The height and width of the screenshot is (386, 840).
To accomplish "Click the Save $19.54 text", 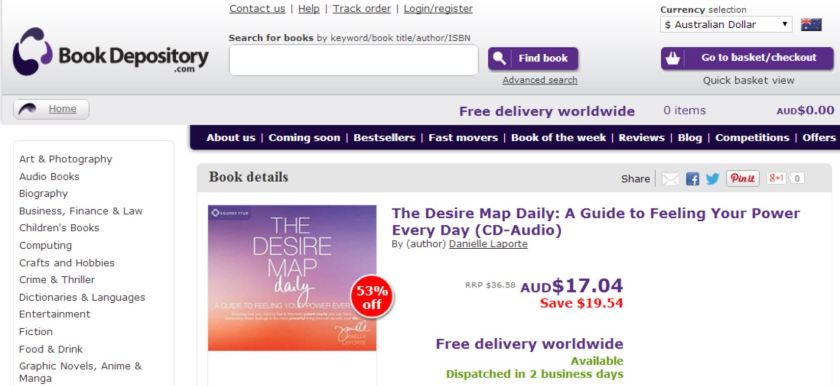I will [x=581, y=304].
